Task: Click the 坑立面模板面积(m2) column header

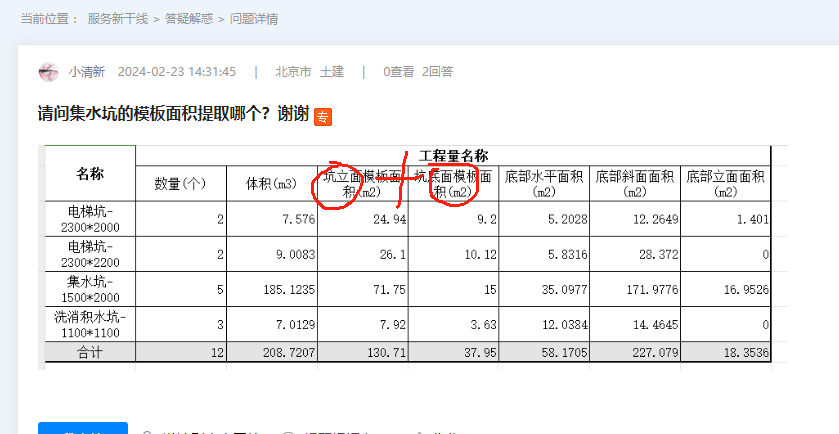Action: coord(363,184)
